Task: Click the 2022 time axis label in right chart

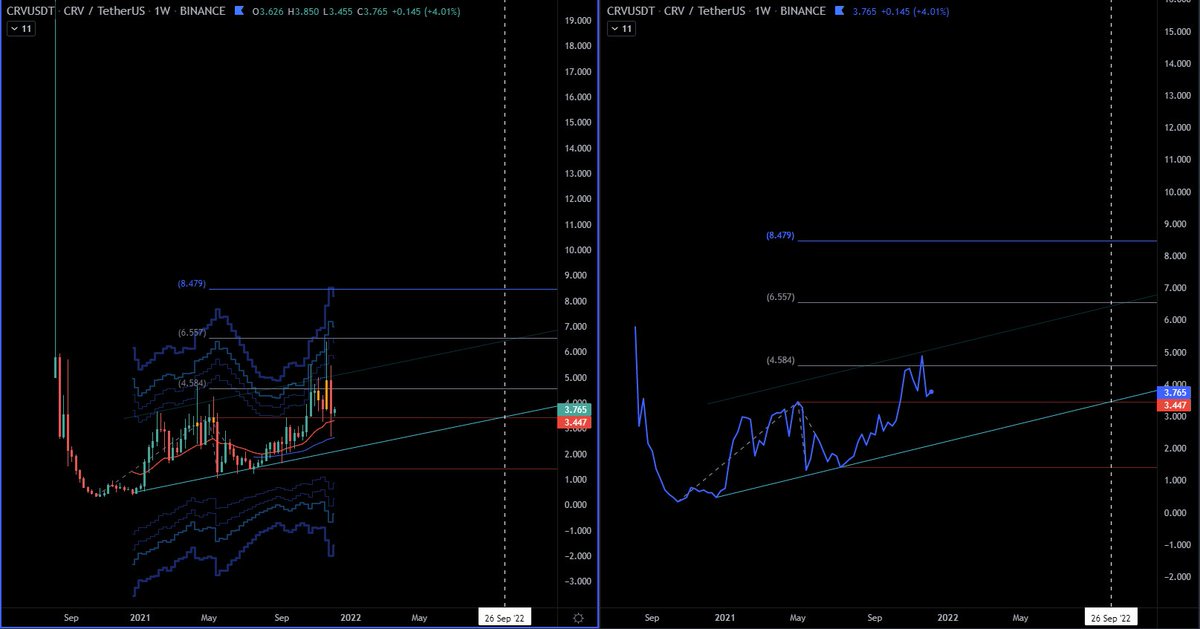Action: click(x=946, y=618)
